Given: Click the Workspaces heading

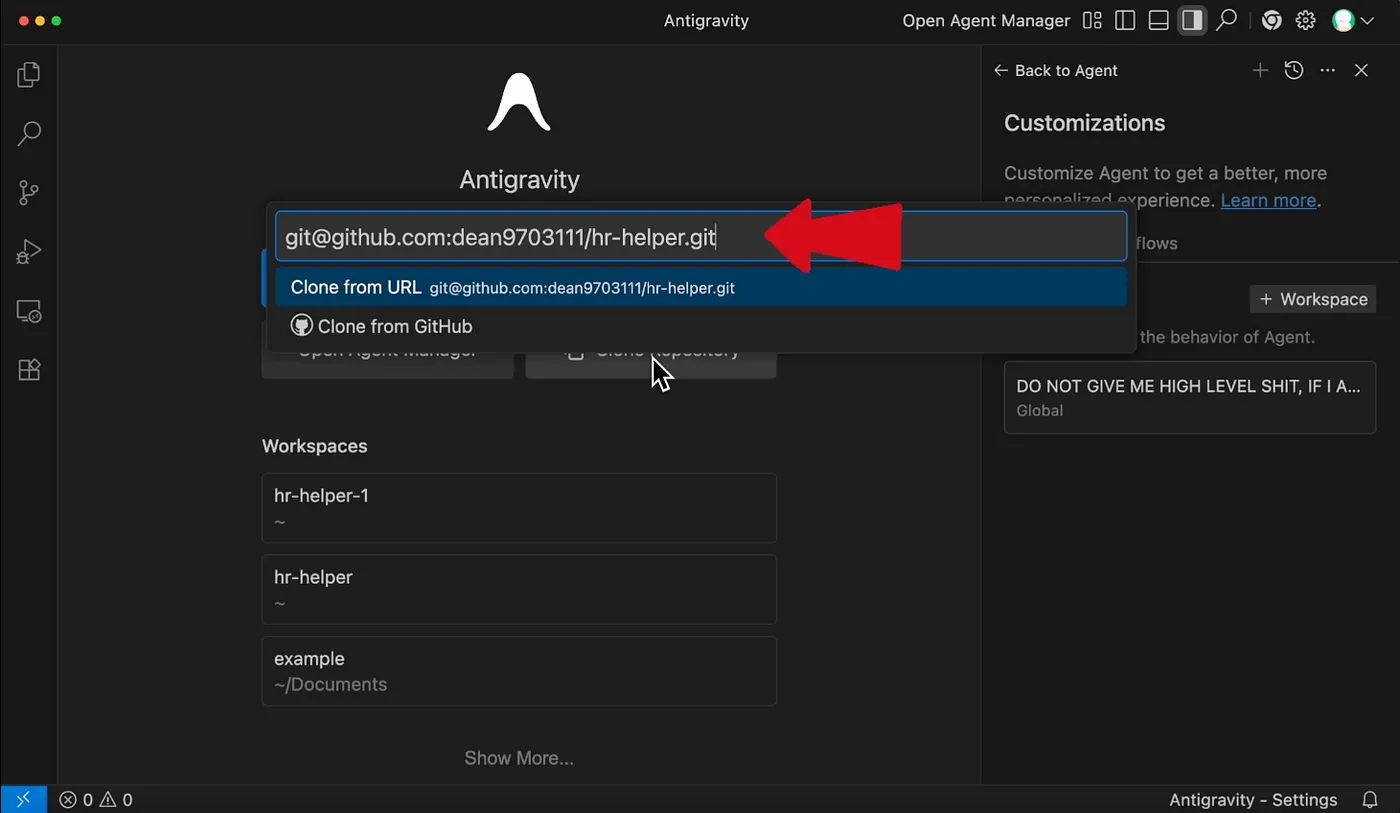Looking at the screenshot, I should coord(314,446).
